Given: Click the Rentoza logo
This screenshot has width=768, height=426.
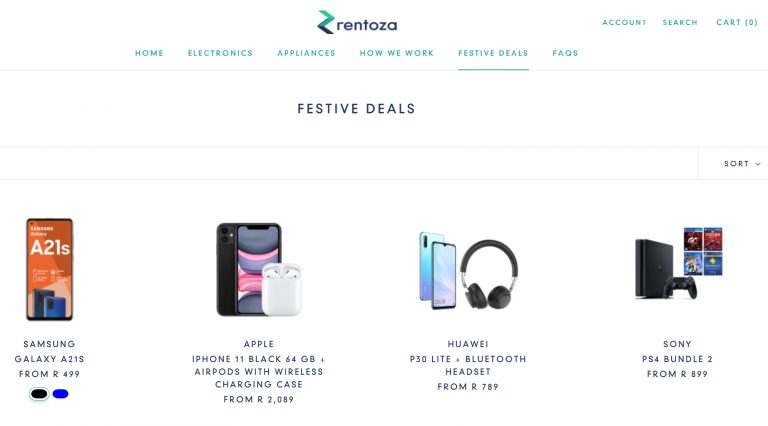Looking at the screenshot, I should coord(357,22).
